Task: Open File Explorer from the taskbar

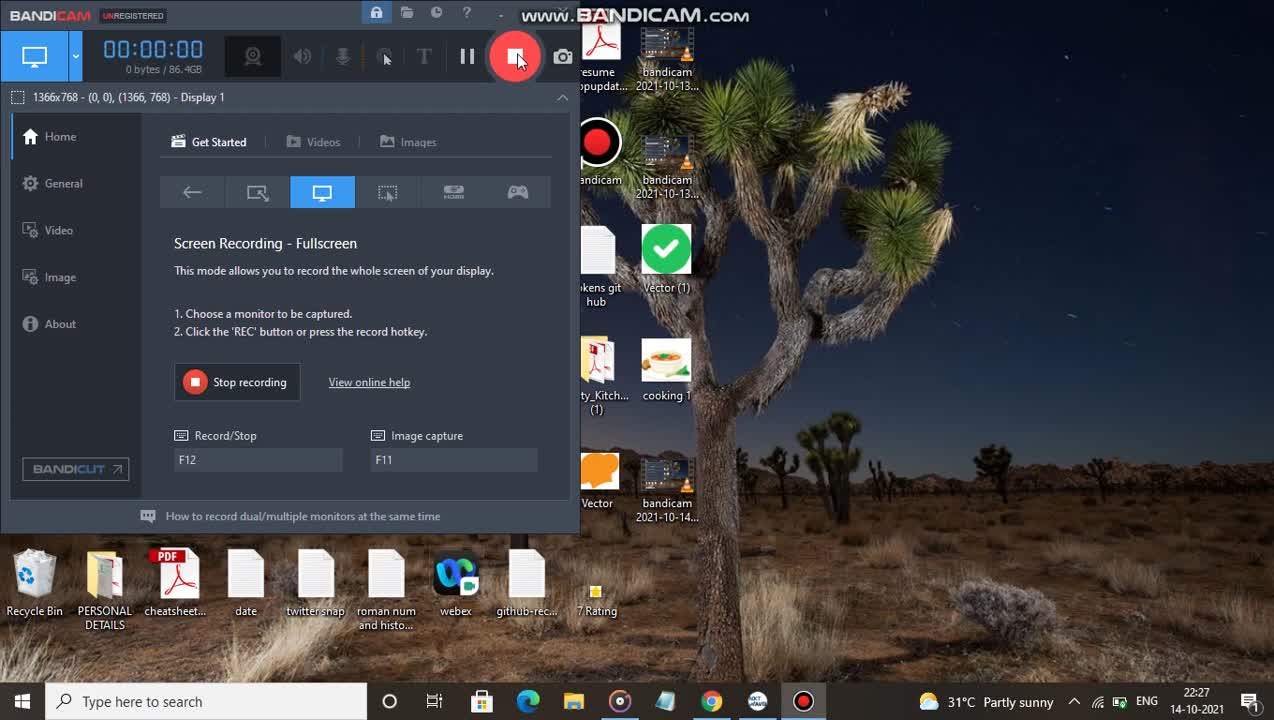Action: point(574,702)
